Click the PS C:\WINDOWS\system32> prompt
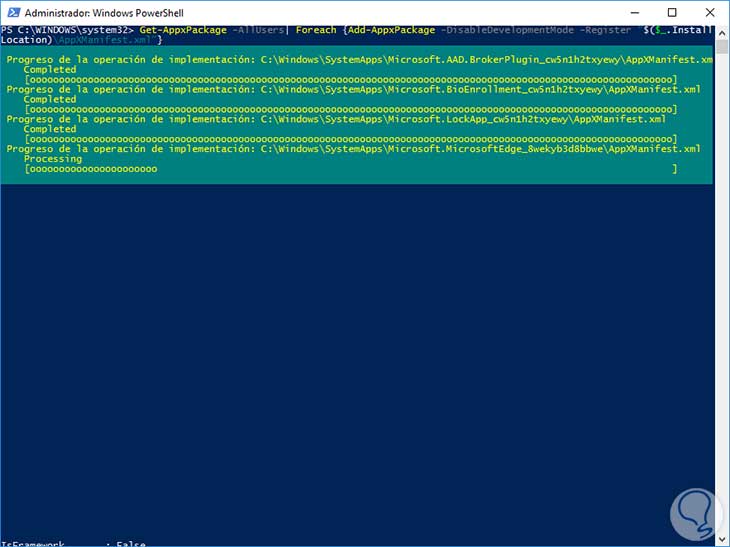This screenshot has width=730, height=547. tap(67, 30)
